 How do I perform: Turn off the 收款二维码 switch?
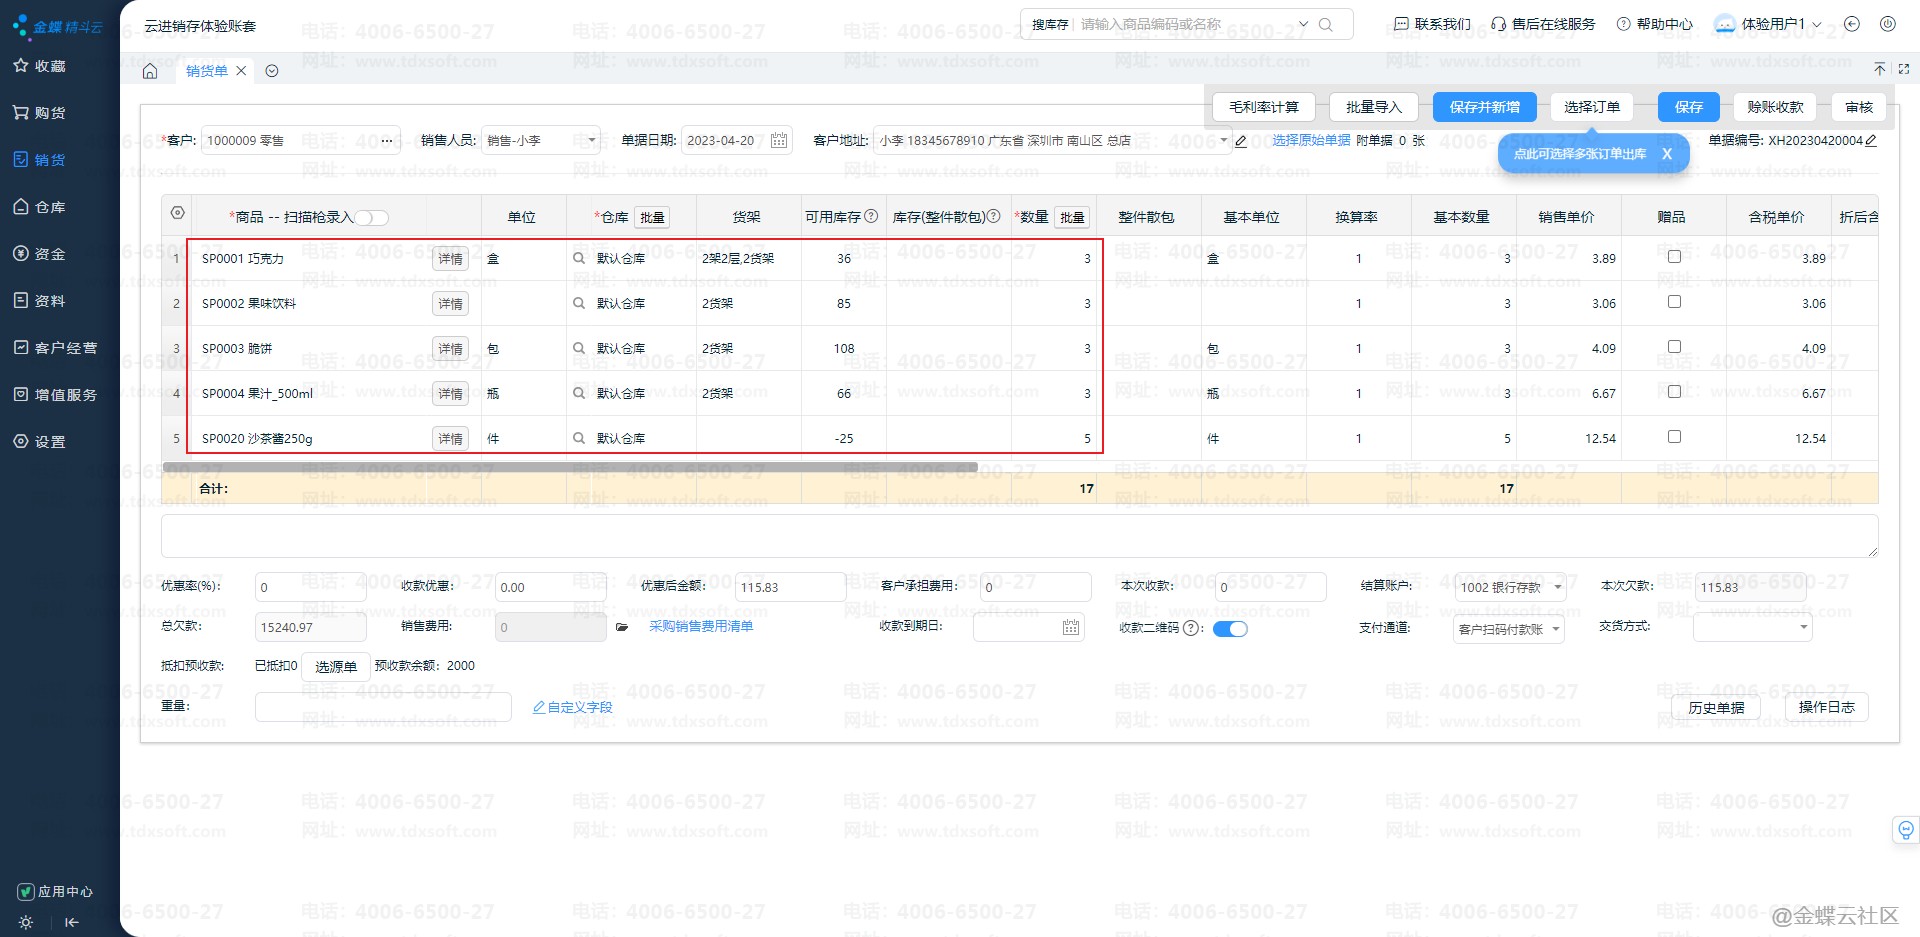1230,629
